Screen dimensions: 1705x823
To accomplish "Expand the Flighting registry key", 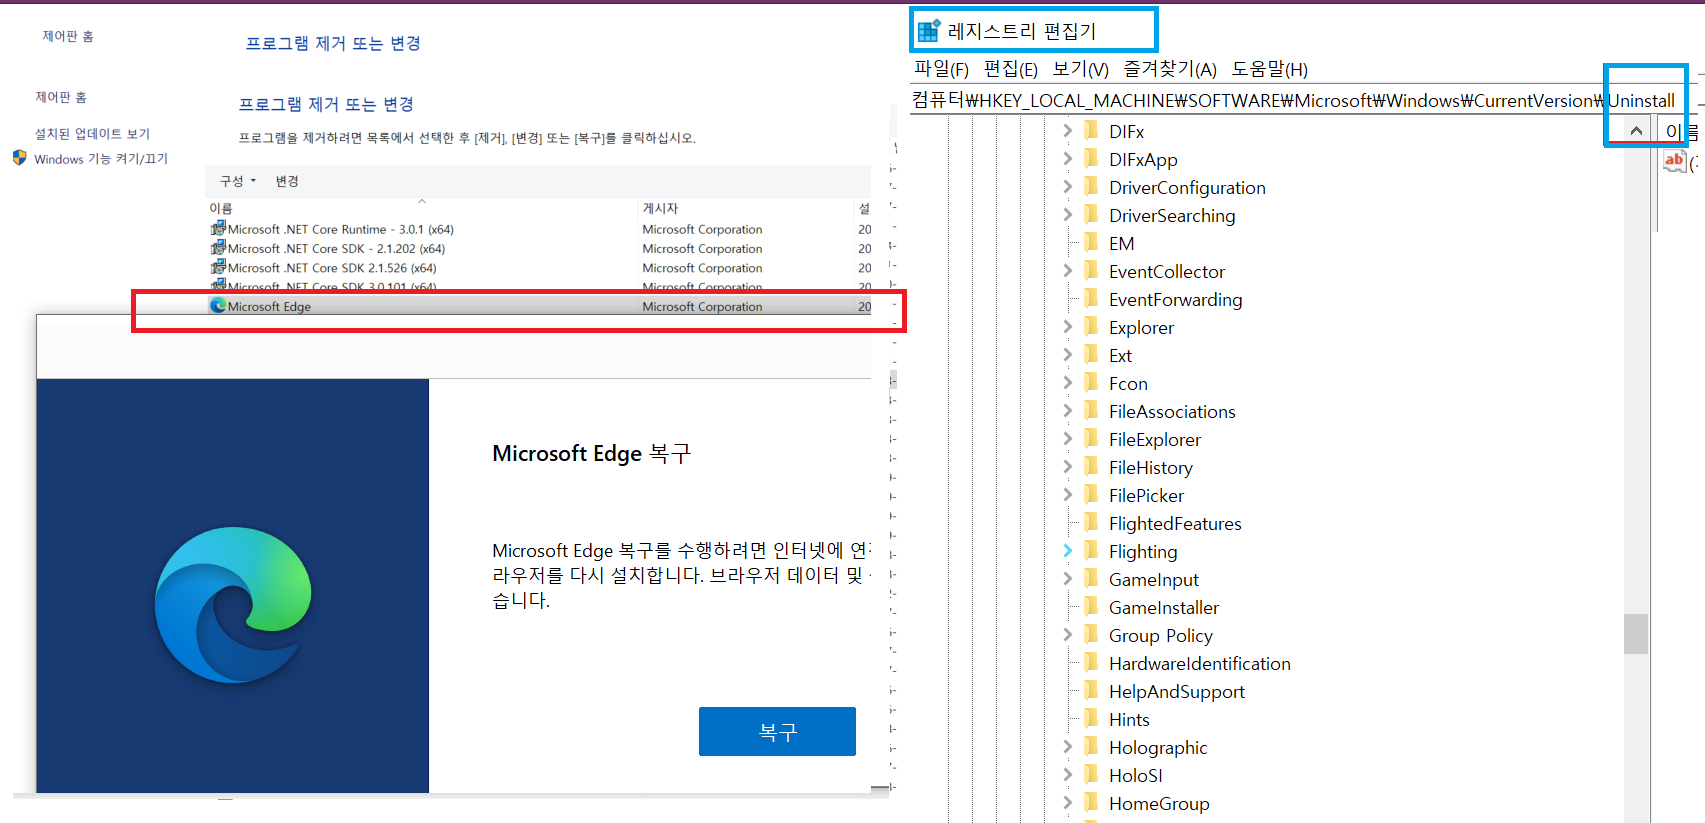I will 1067,551.
